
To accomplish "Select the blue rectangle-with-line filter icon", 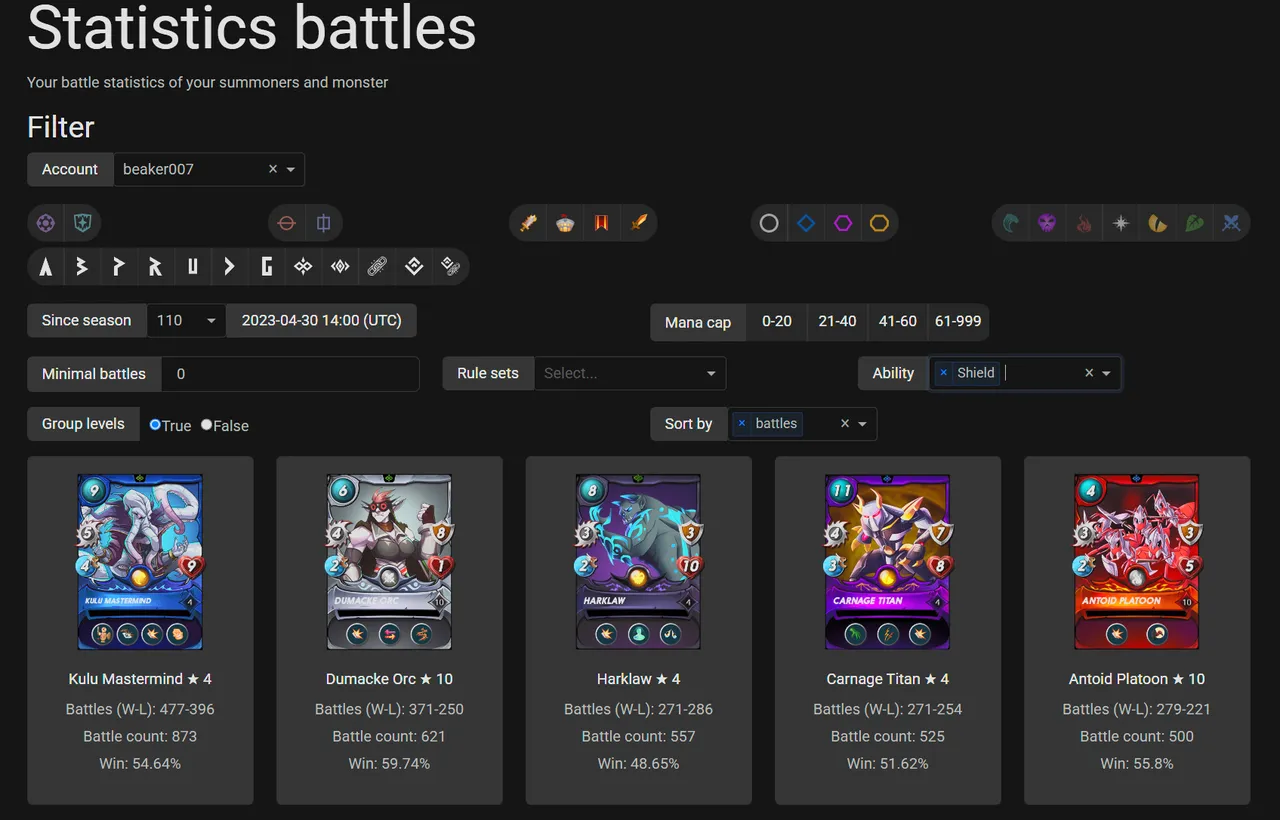I will click(x=324, y=223).
